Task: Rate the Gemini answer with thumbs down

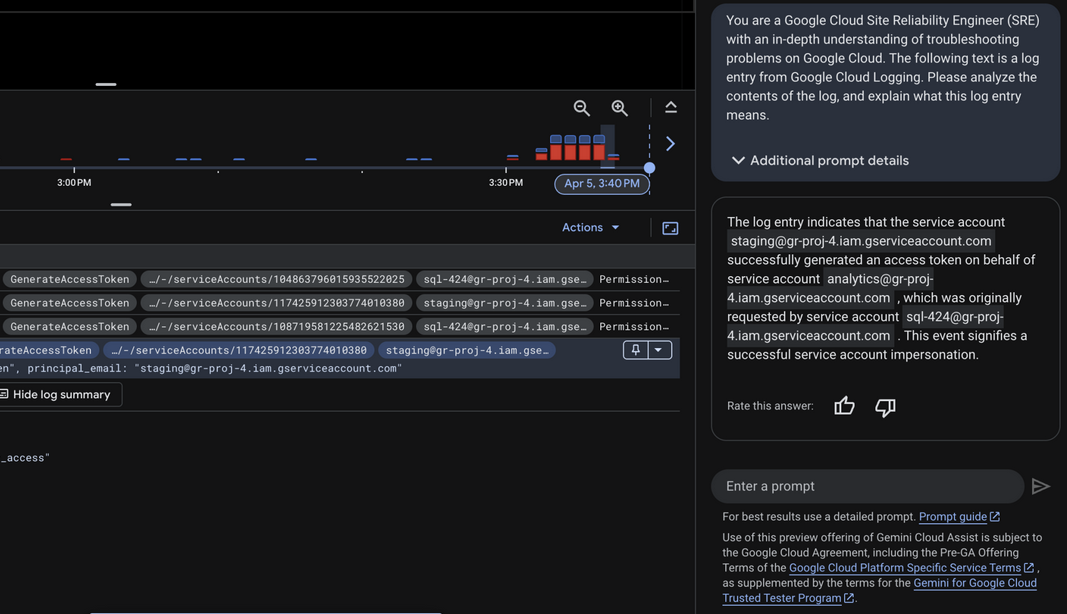Action: pyautogui.click(x=885, y=406)
